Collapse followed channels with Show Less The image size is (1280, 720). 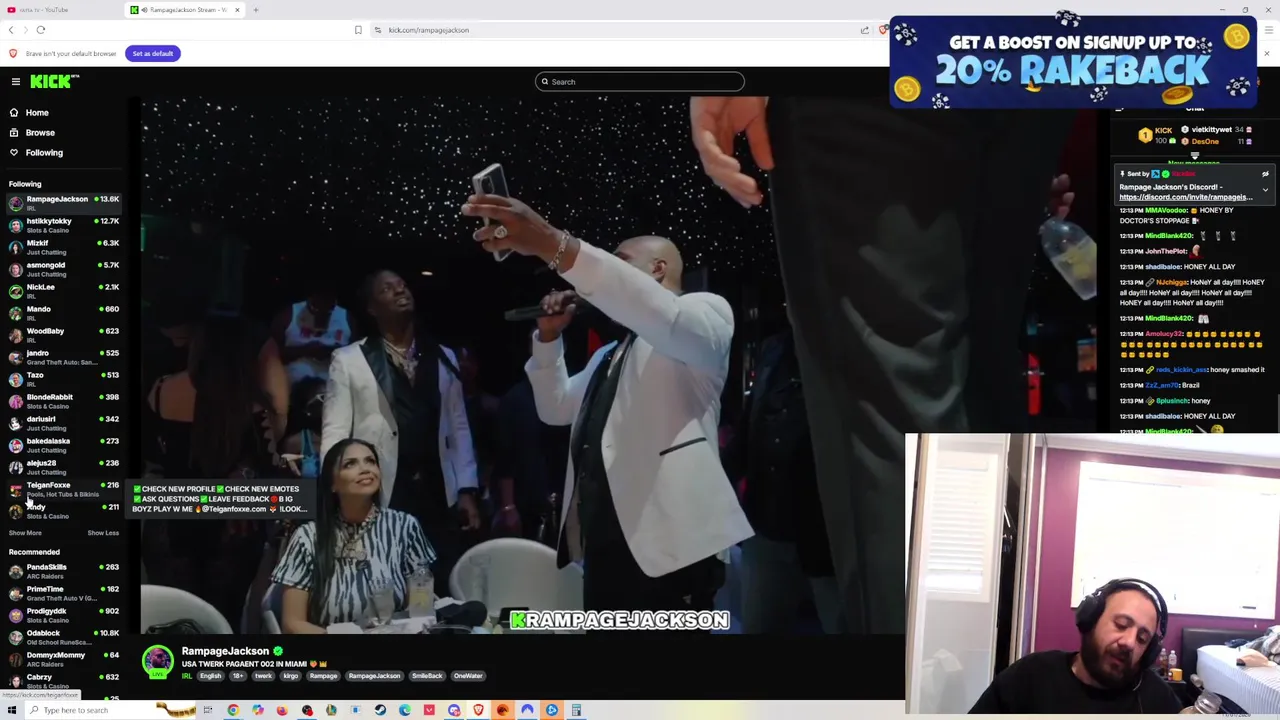(x=103, y=533)
